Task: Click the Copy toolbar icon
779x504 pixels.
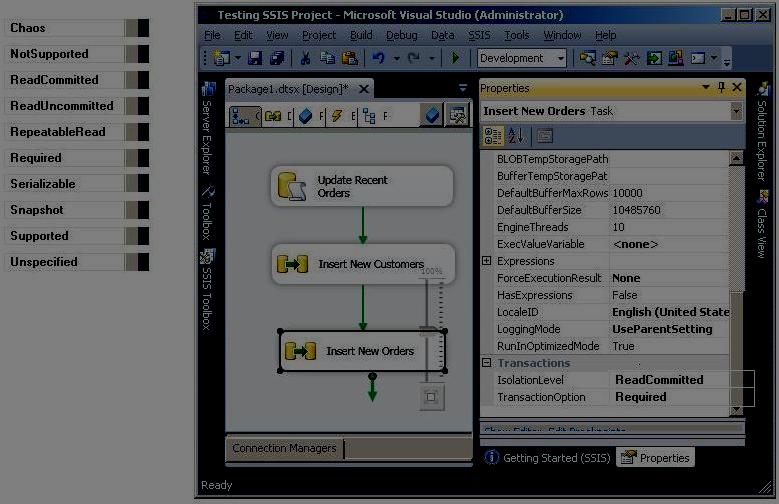Action: point(327,59)
